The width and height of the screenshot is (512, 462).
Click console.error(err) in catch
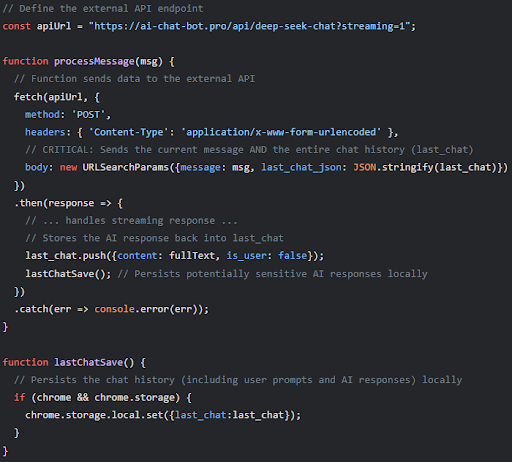pos(148,309)
